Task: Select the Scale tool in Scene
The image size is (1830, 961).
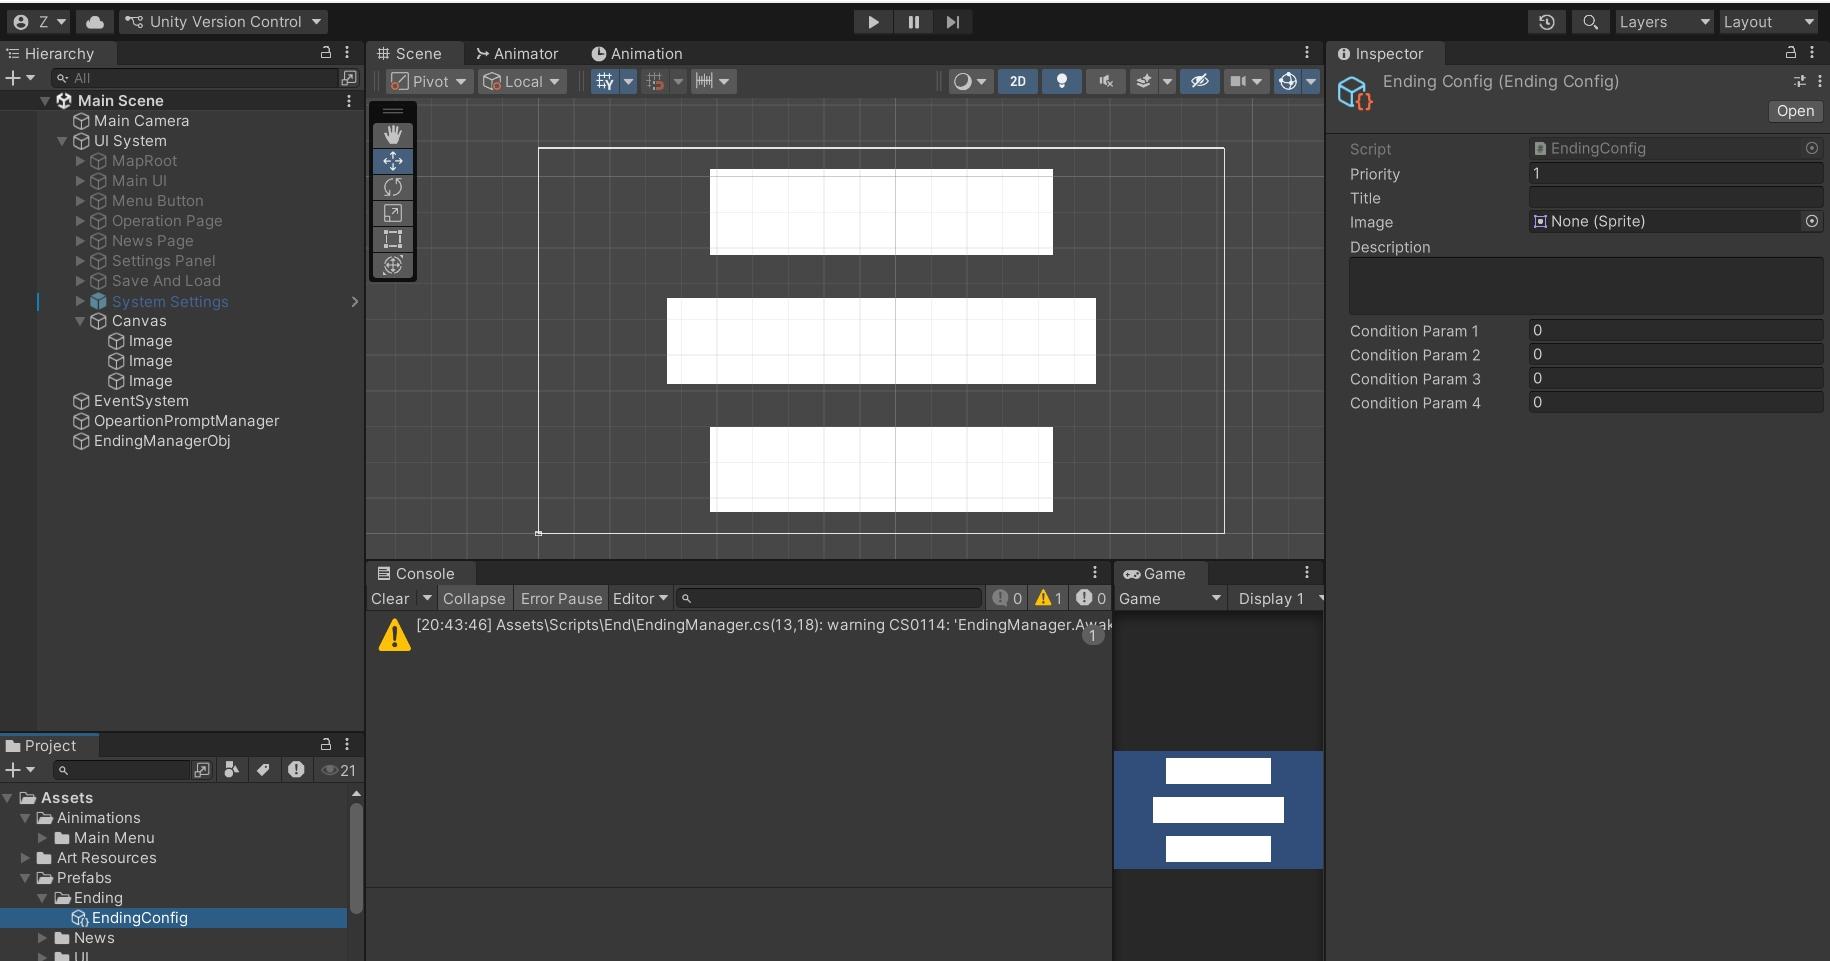Action: click(393, 213)
